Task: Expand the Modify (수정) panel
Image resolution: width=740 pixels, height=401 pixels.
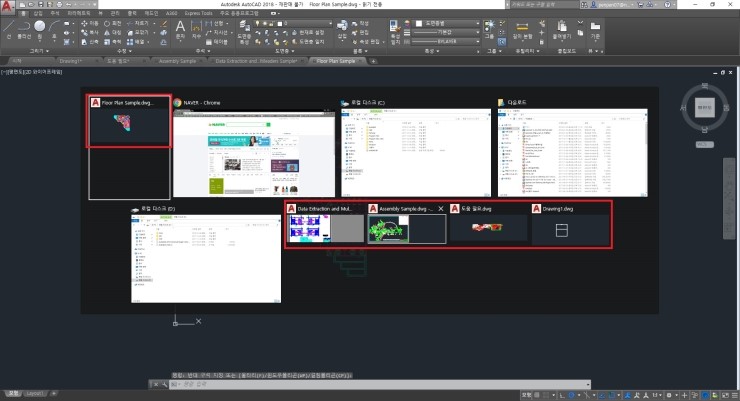Action: (x=124, y=51)
